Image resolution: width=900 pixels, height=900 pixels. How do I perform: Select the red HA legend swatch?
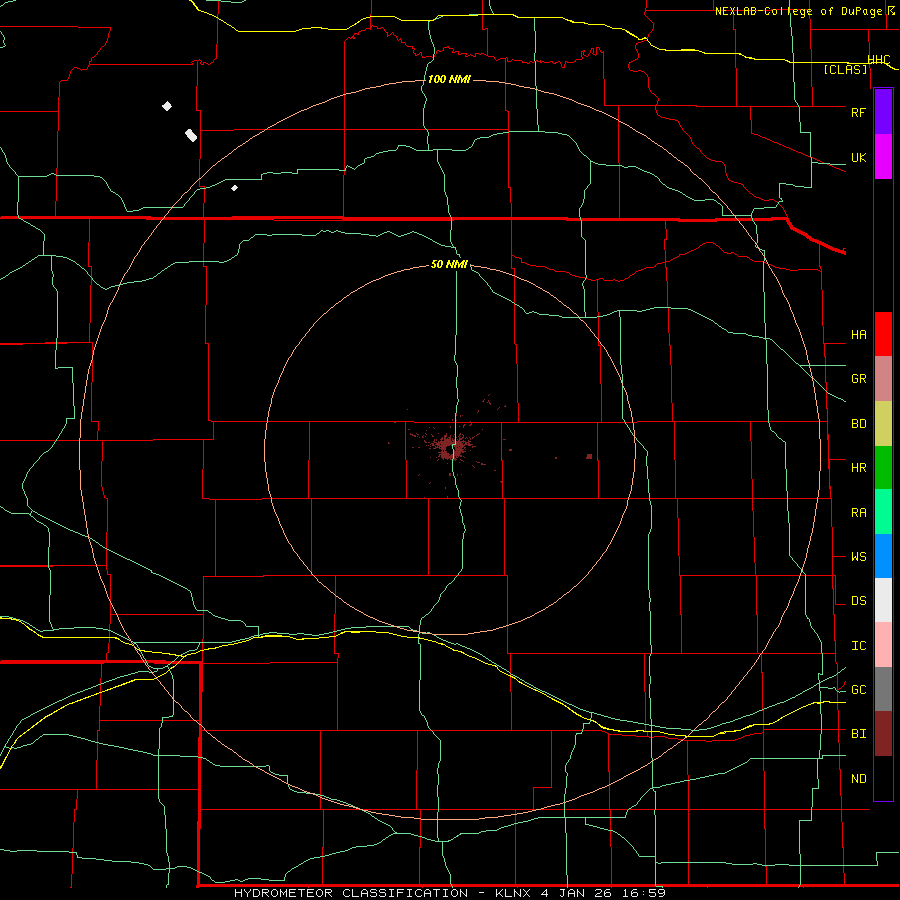(x=883, y=334)
